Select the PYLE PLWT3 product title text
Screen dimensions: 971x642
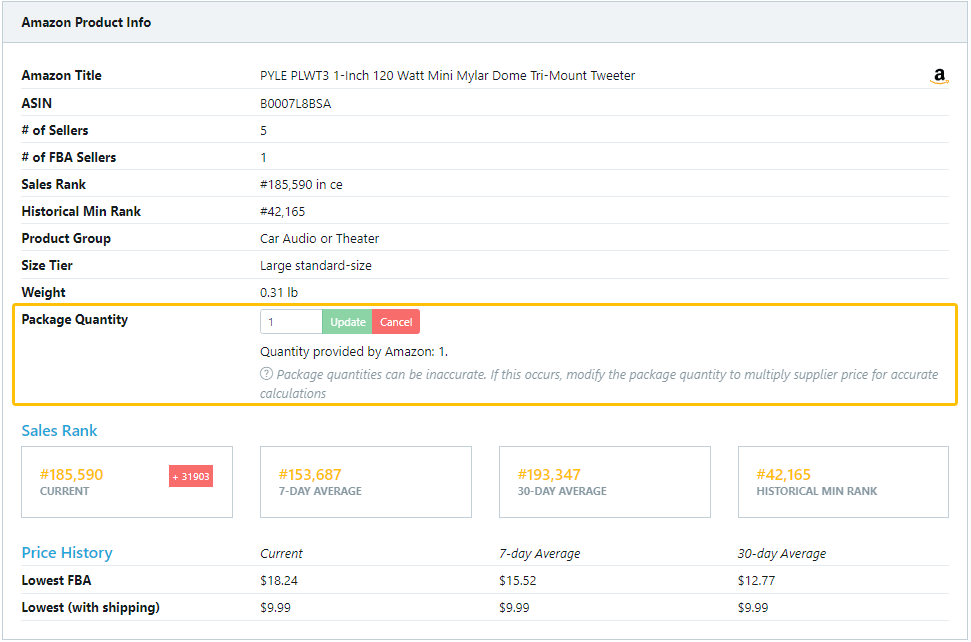pyautogui.click(x=448, y=76)
